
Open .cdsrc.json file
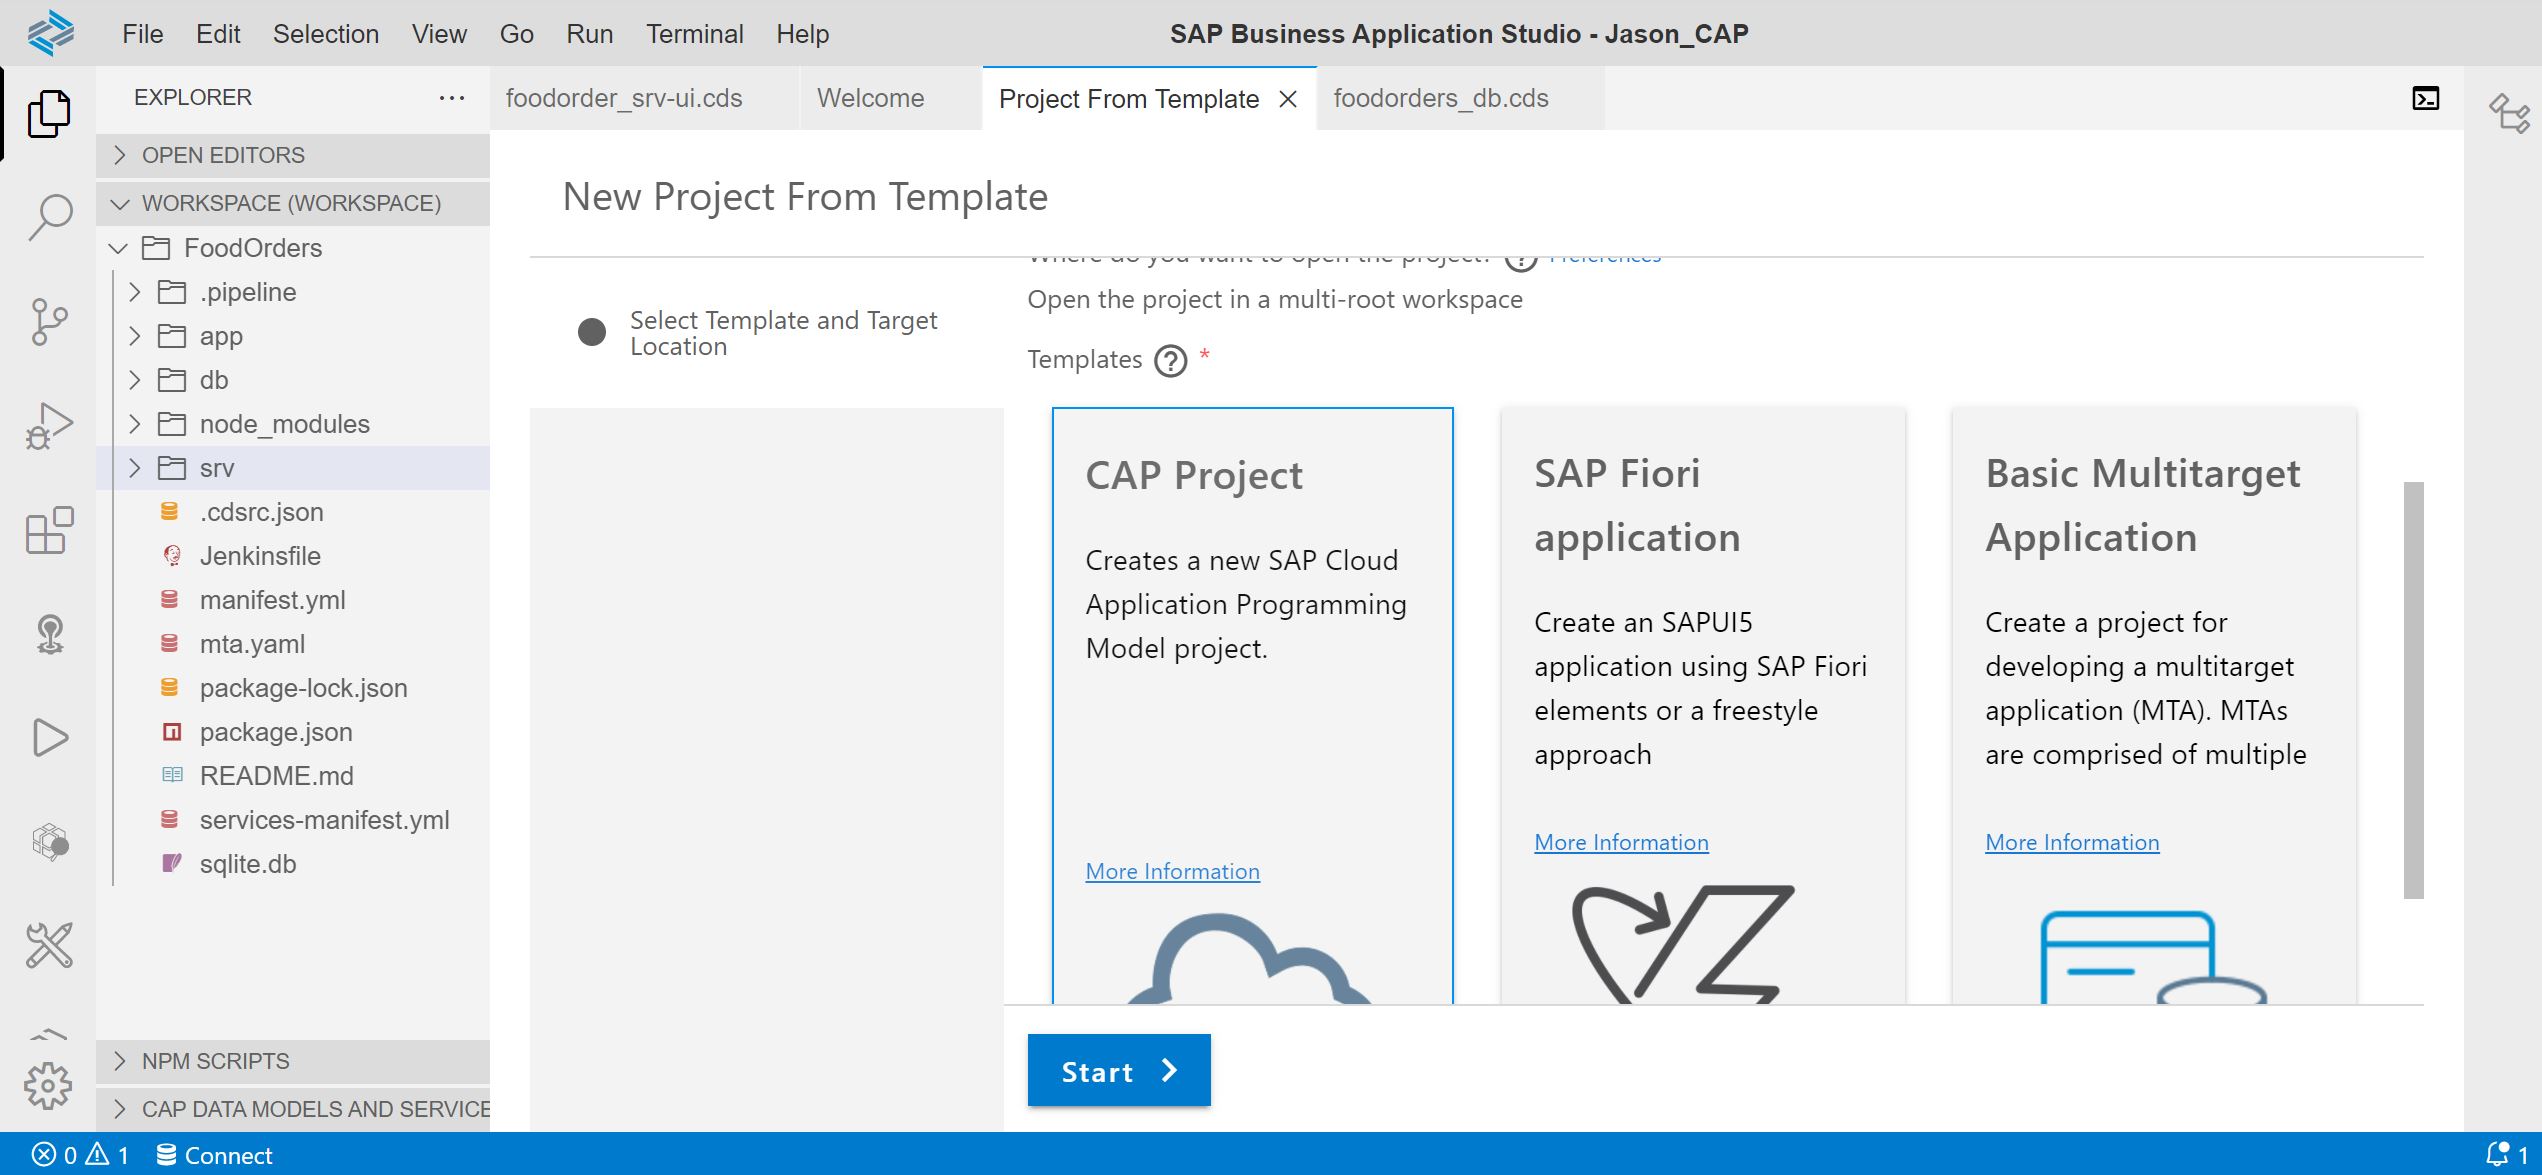(261, 512)
